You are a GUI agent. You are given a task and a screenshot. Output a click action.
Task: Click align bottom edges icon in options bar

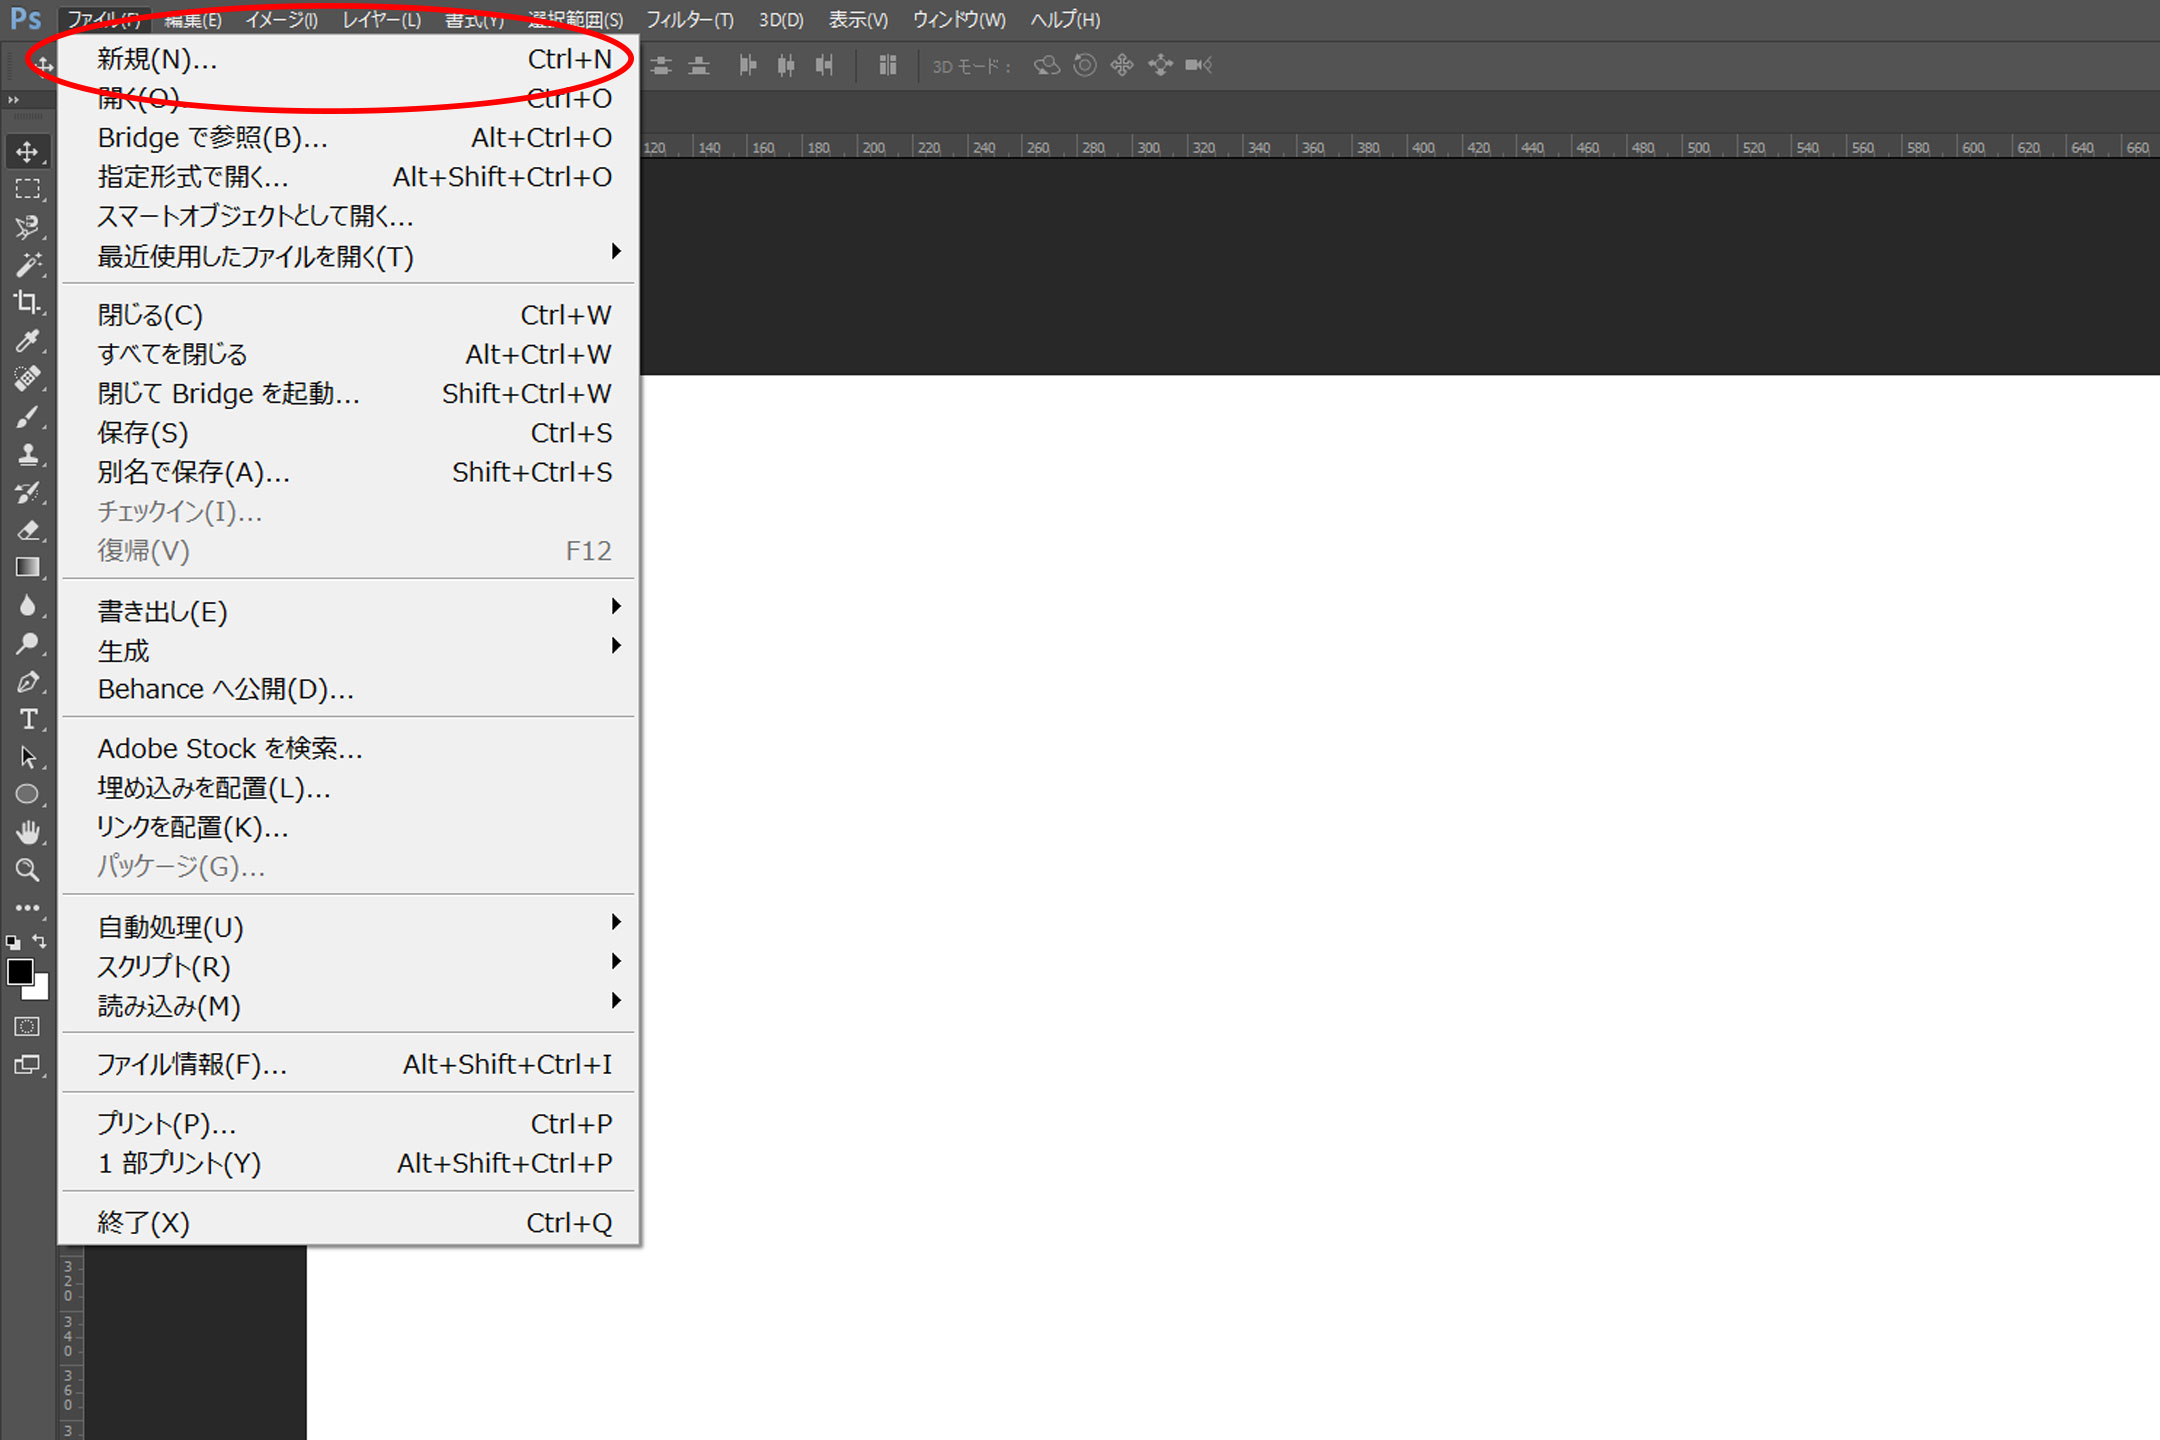pos(699,66)
